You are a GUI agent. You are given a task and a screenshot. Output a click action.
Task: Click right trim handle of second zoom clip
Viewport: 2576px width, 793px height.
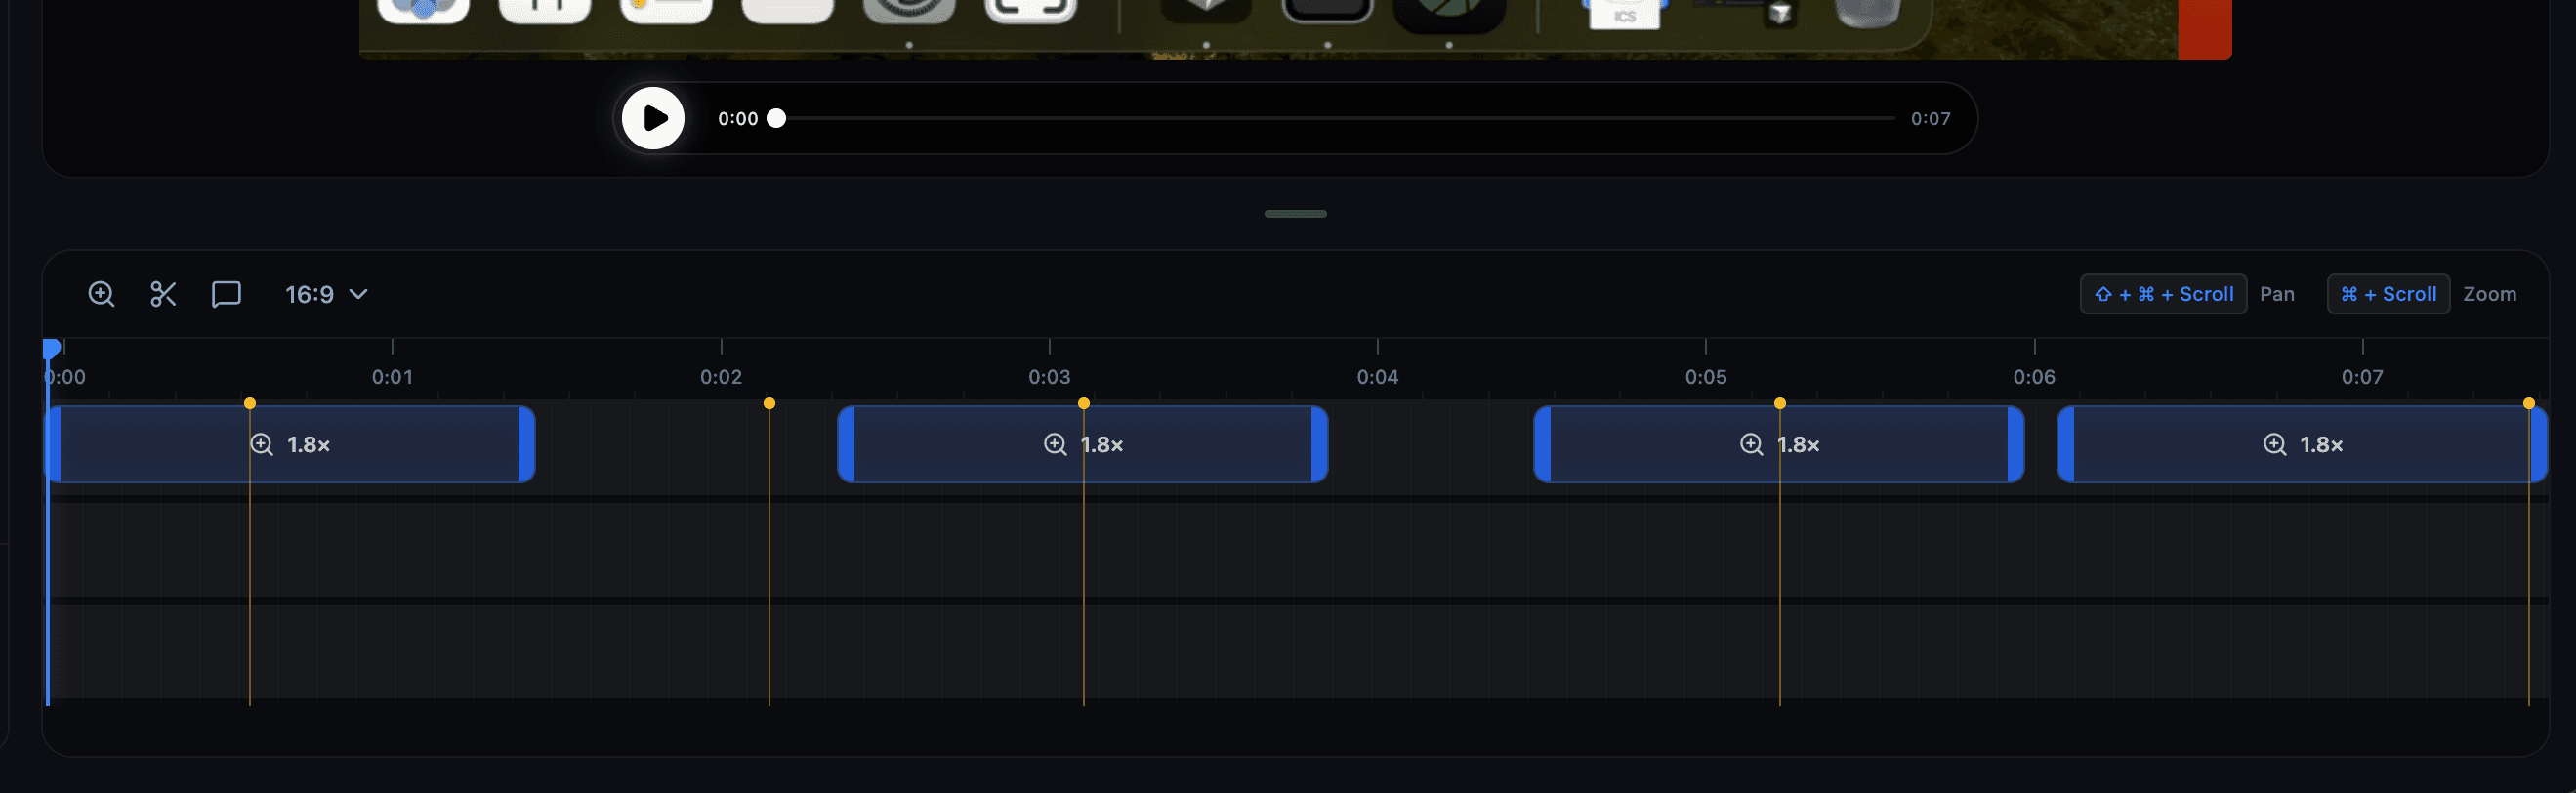pyautogui.click(x=1319, y=444)
